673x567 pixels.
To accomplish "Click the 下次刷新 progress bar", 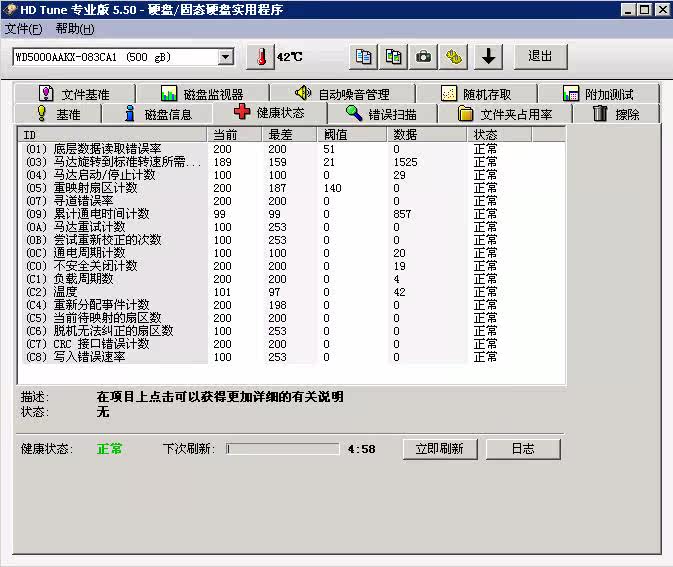I will point(282,449).
